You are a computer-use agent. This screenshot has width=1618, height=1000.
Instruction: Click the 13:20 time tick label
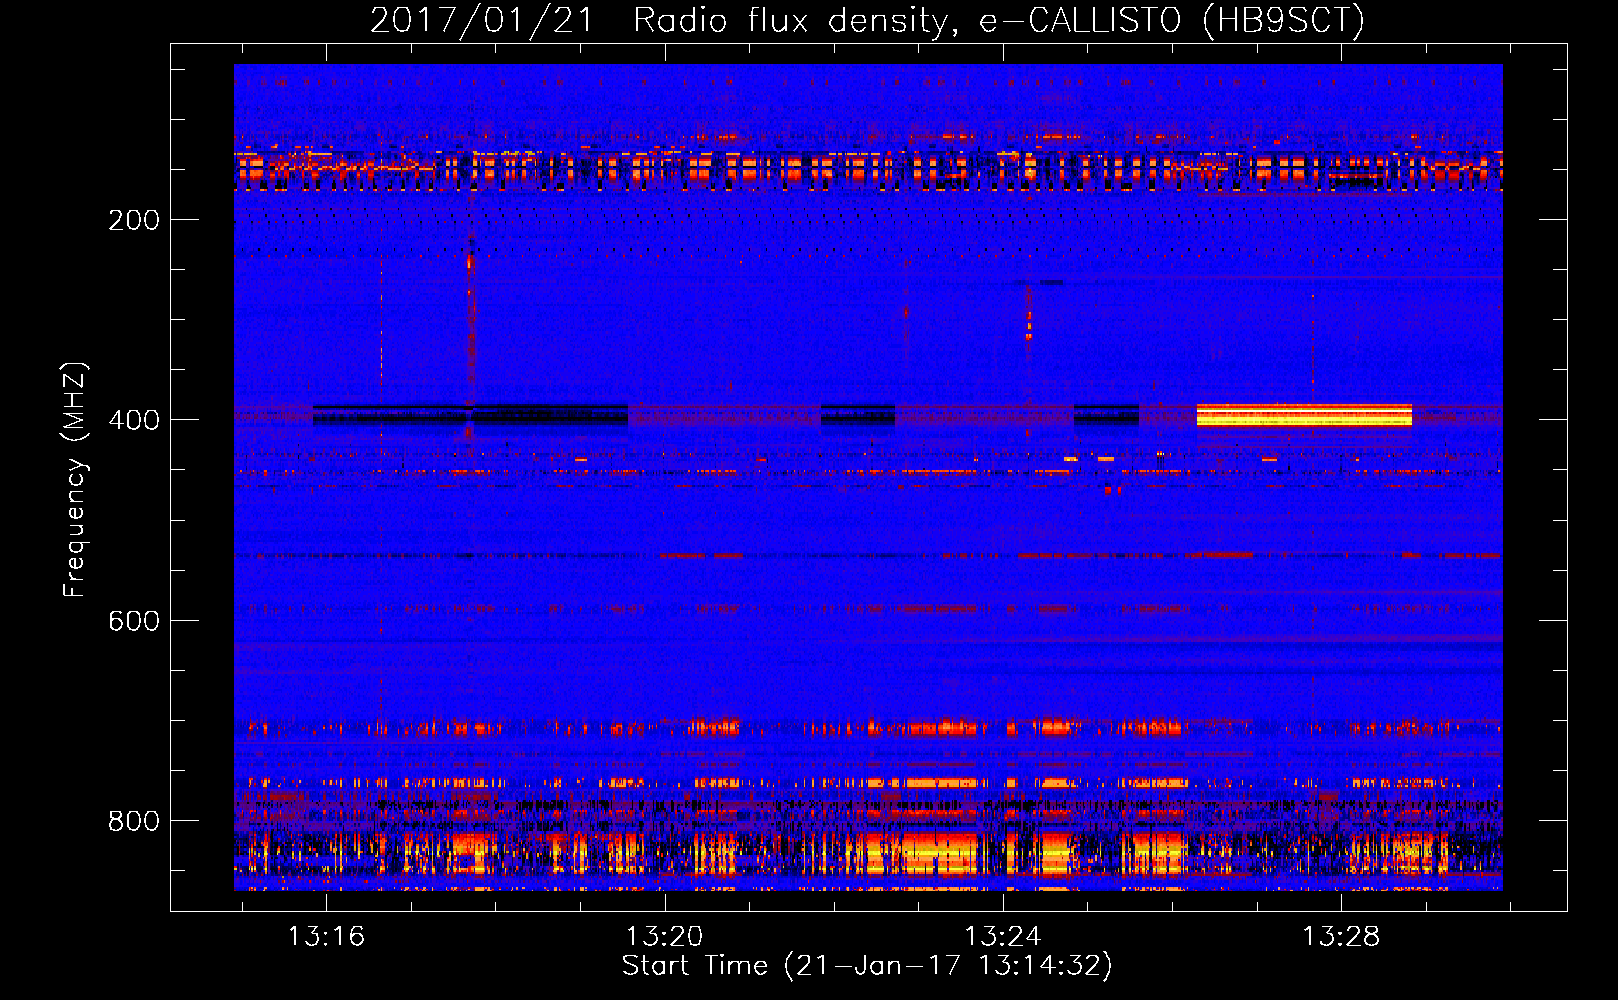(x=664, y=937)
